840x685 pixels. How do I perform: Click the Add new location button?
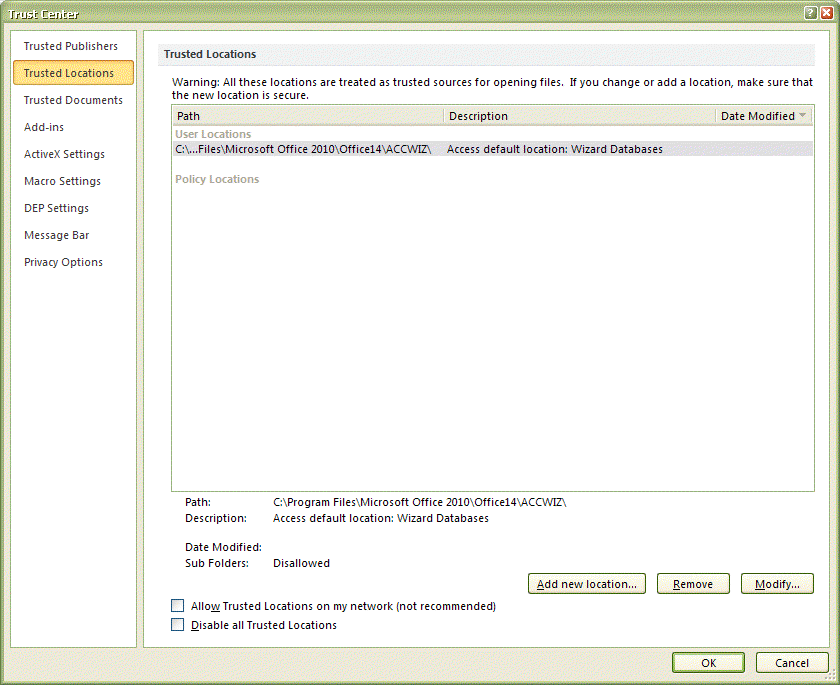click(587, 584)
